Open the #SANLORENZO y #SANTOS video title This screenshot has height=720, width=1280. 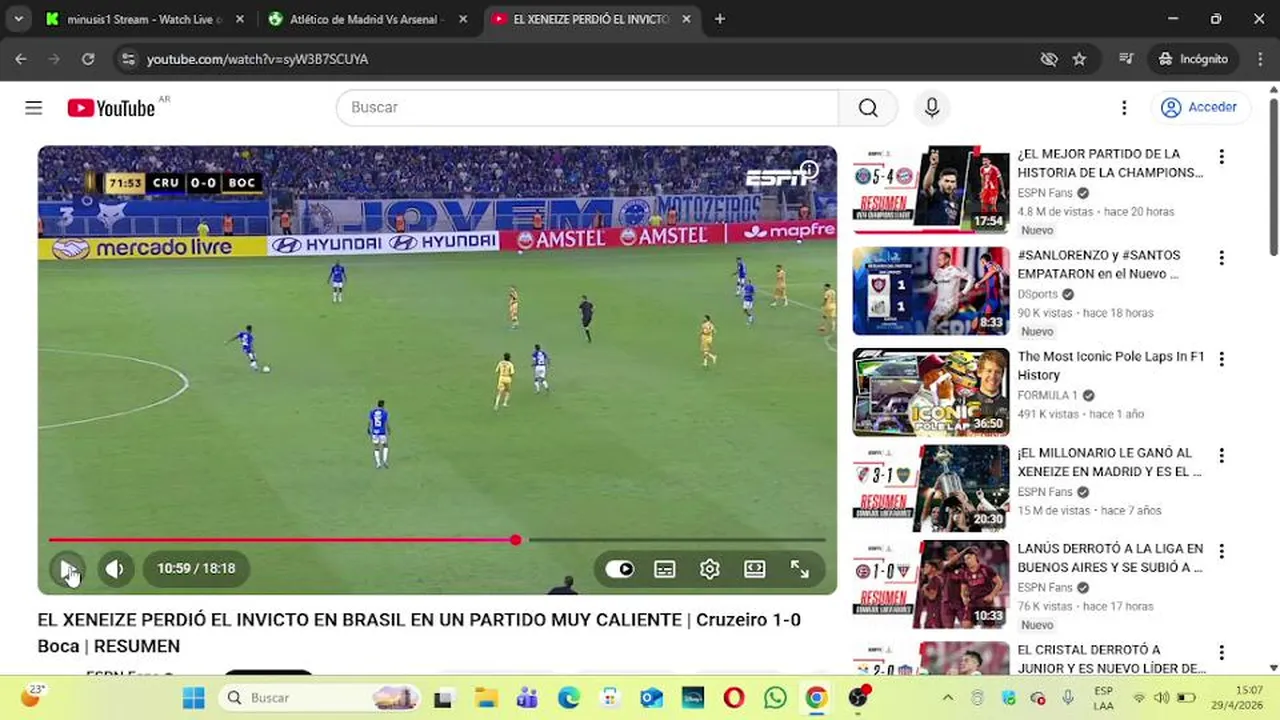(1099, 264)
